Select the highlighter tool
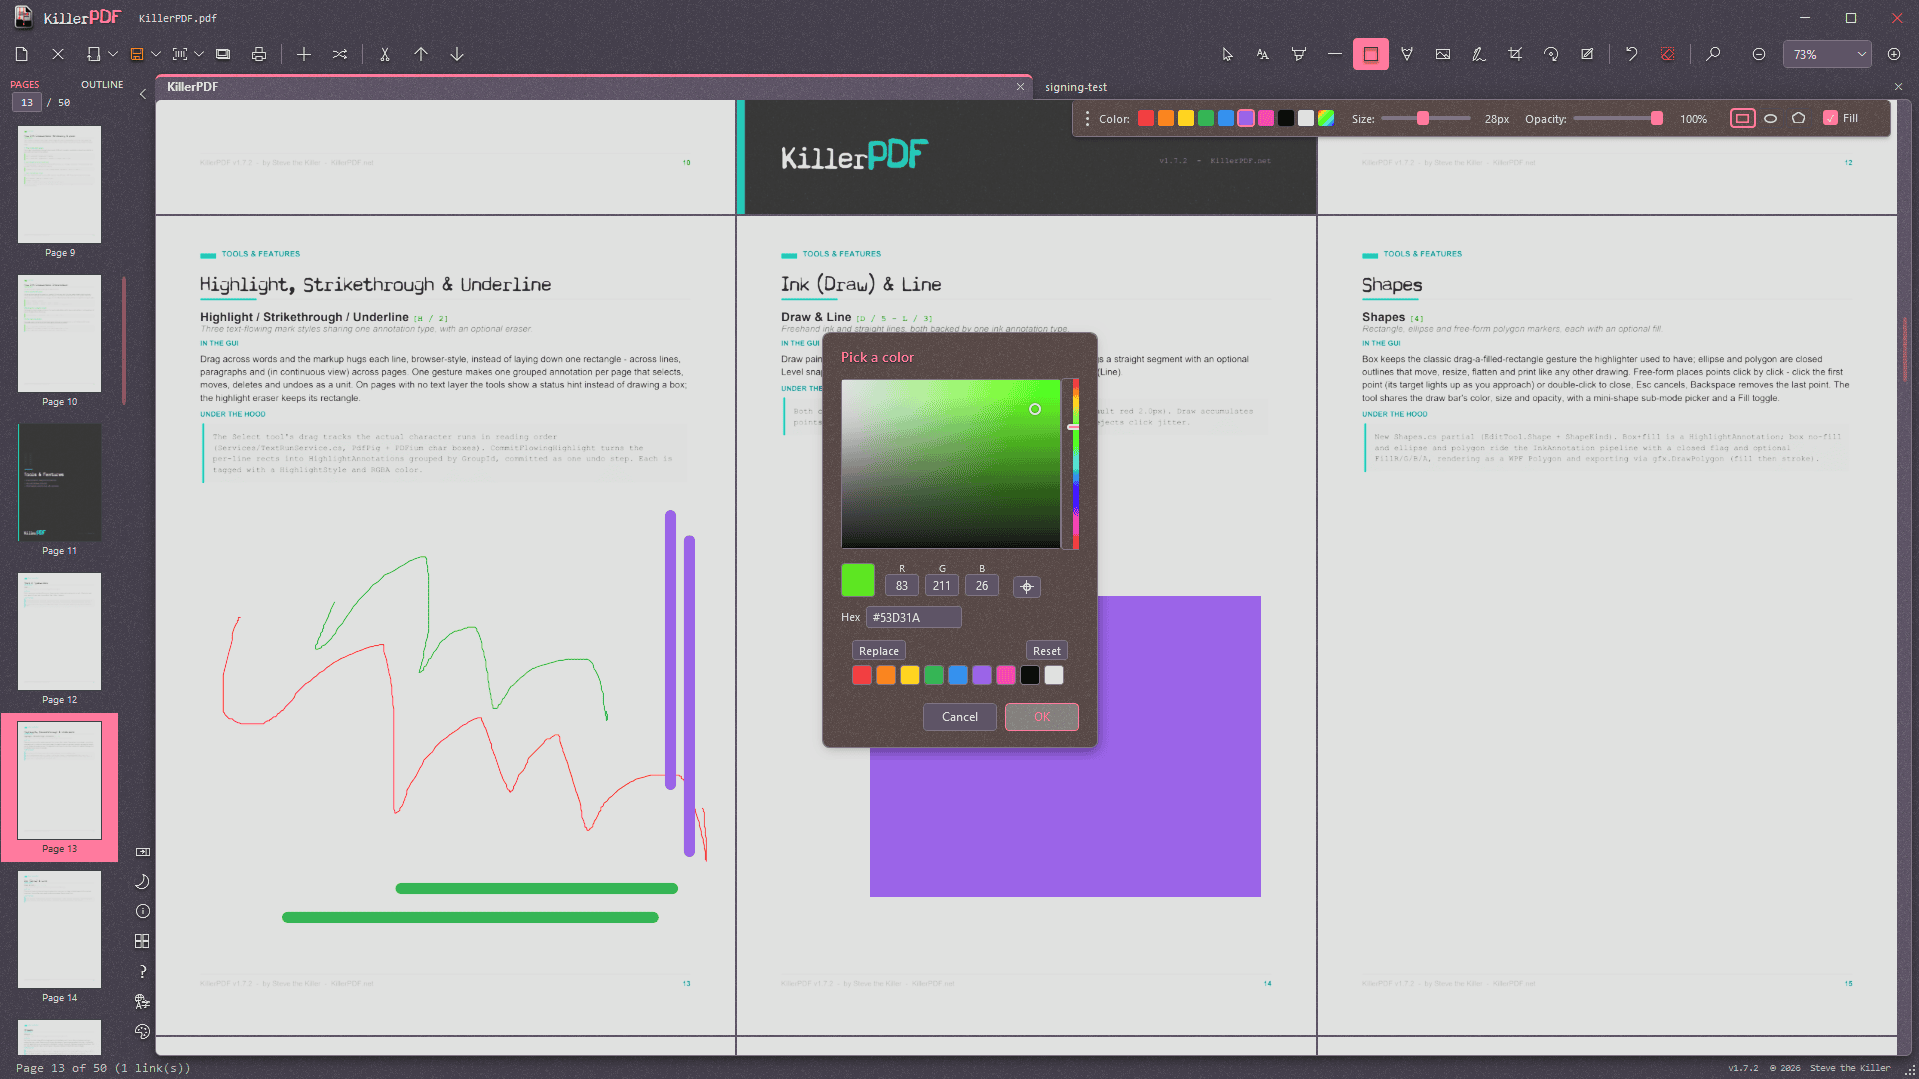This screenshot has height=1079, width=1919. (1299, 54)
